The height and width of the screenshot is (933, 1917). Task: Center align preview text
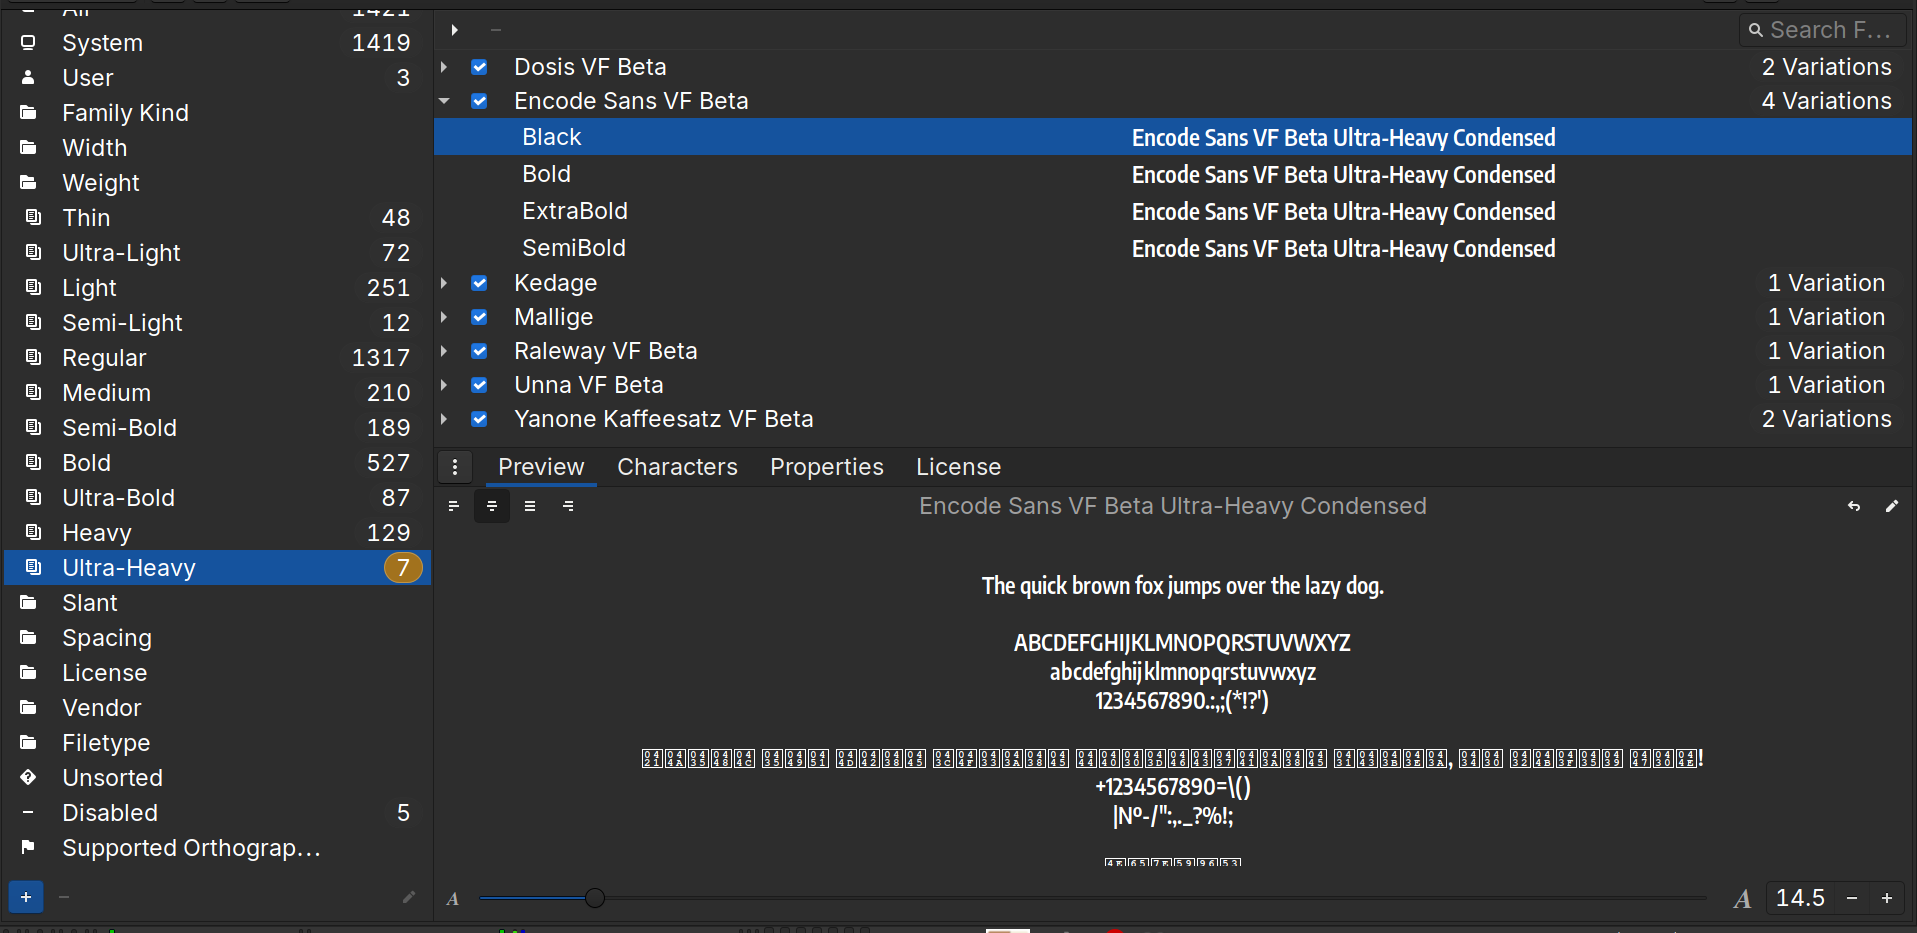click(x=492, y=506)
